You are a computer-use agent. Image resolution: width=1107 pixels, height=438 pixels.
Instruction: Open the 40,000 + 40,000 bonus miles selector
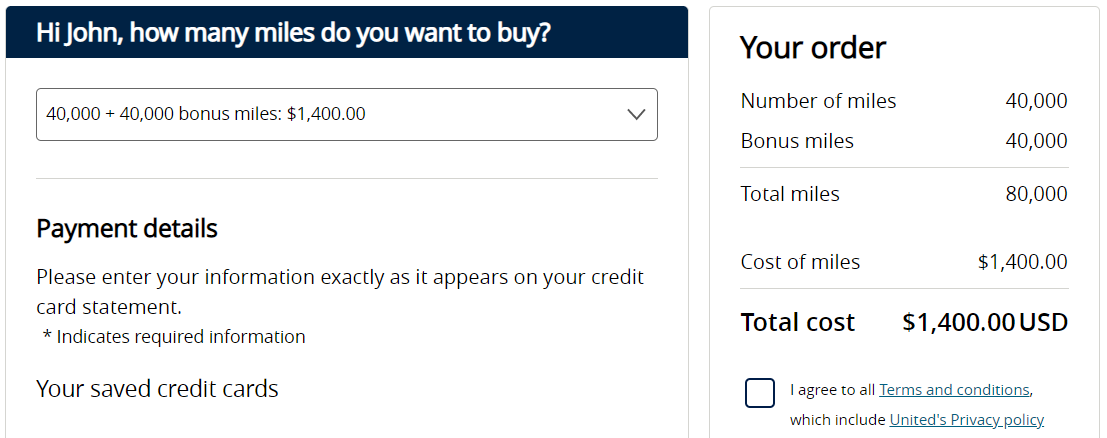click(x=347, y=114)
